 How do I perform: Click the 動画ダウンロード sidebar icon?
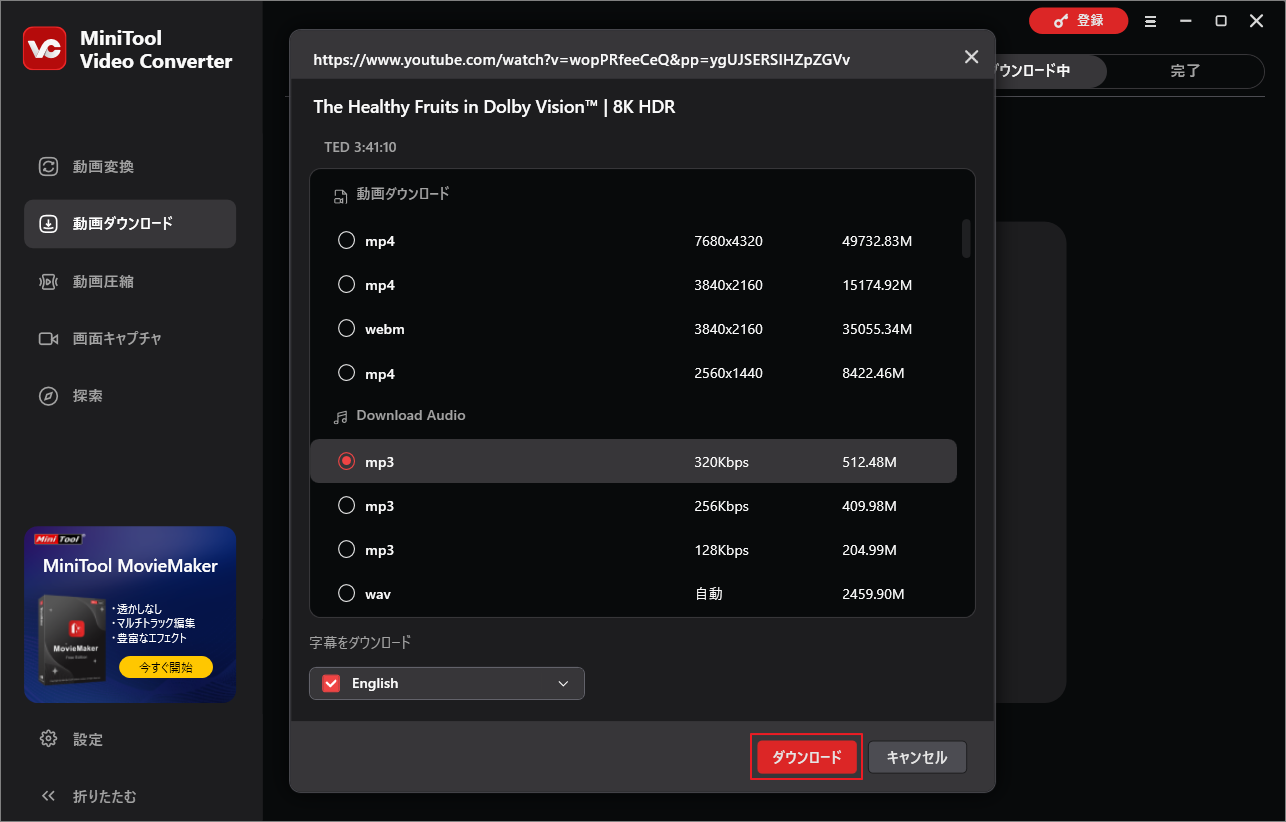[x=48, y=224]
